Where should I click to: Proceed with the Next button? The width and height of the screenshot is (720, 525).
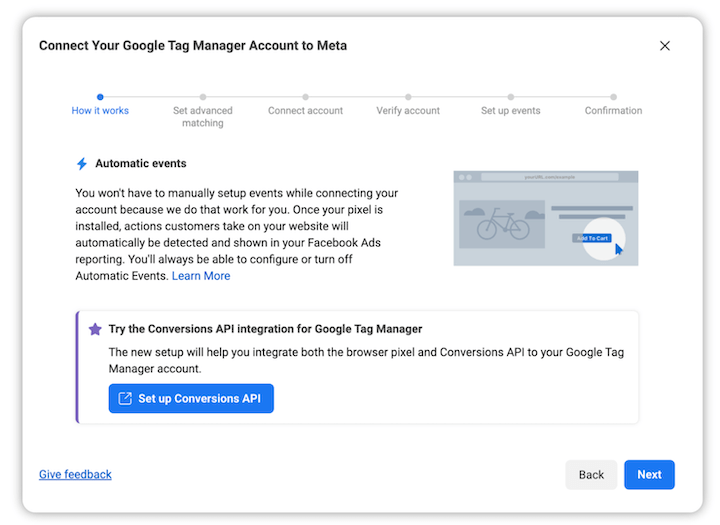649,474
